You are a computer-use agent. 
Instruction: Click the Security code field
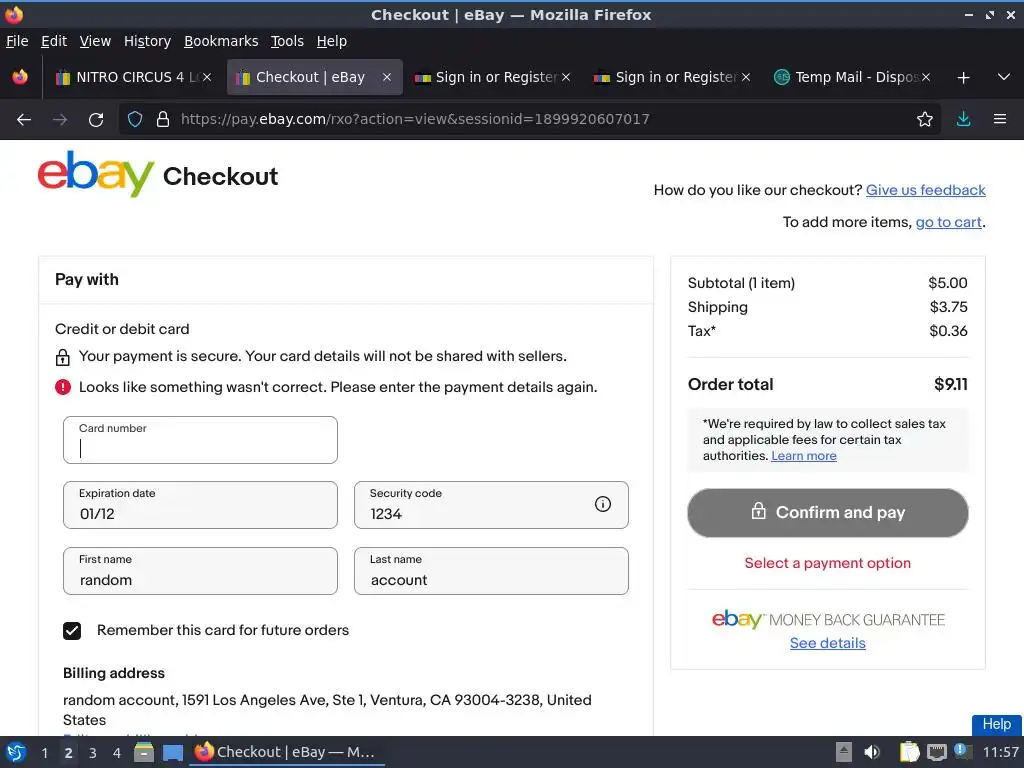point(491,505)
